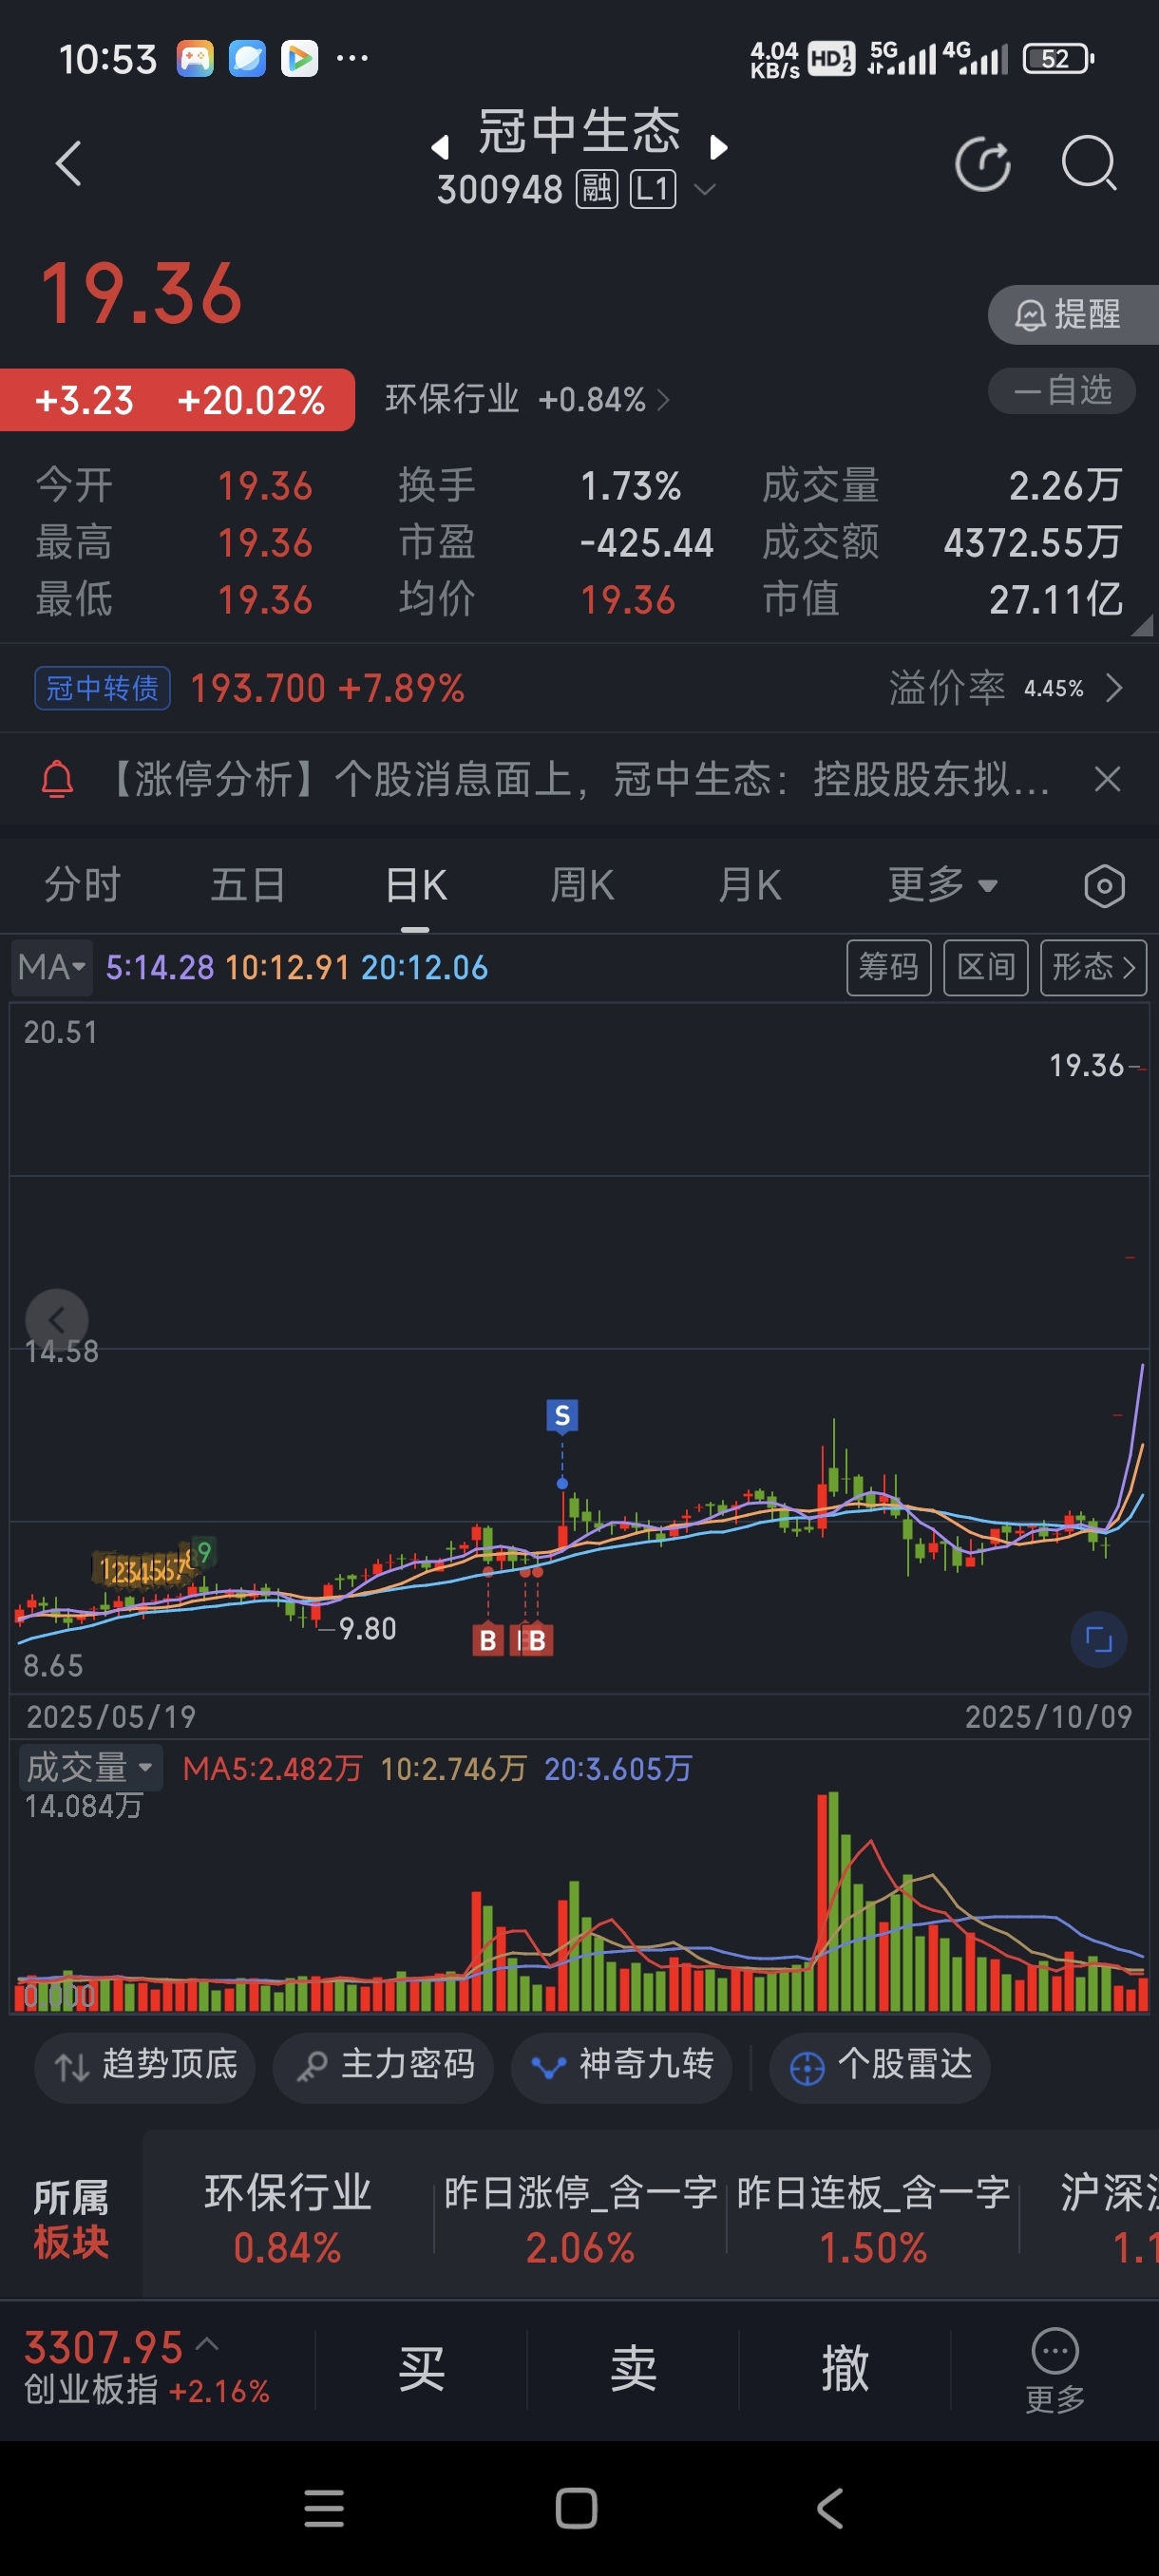
Task: Open 环保行业 sector link
Action: [x=527, y=399]
